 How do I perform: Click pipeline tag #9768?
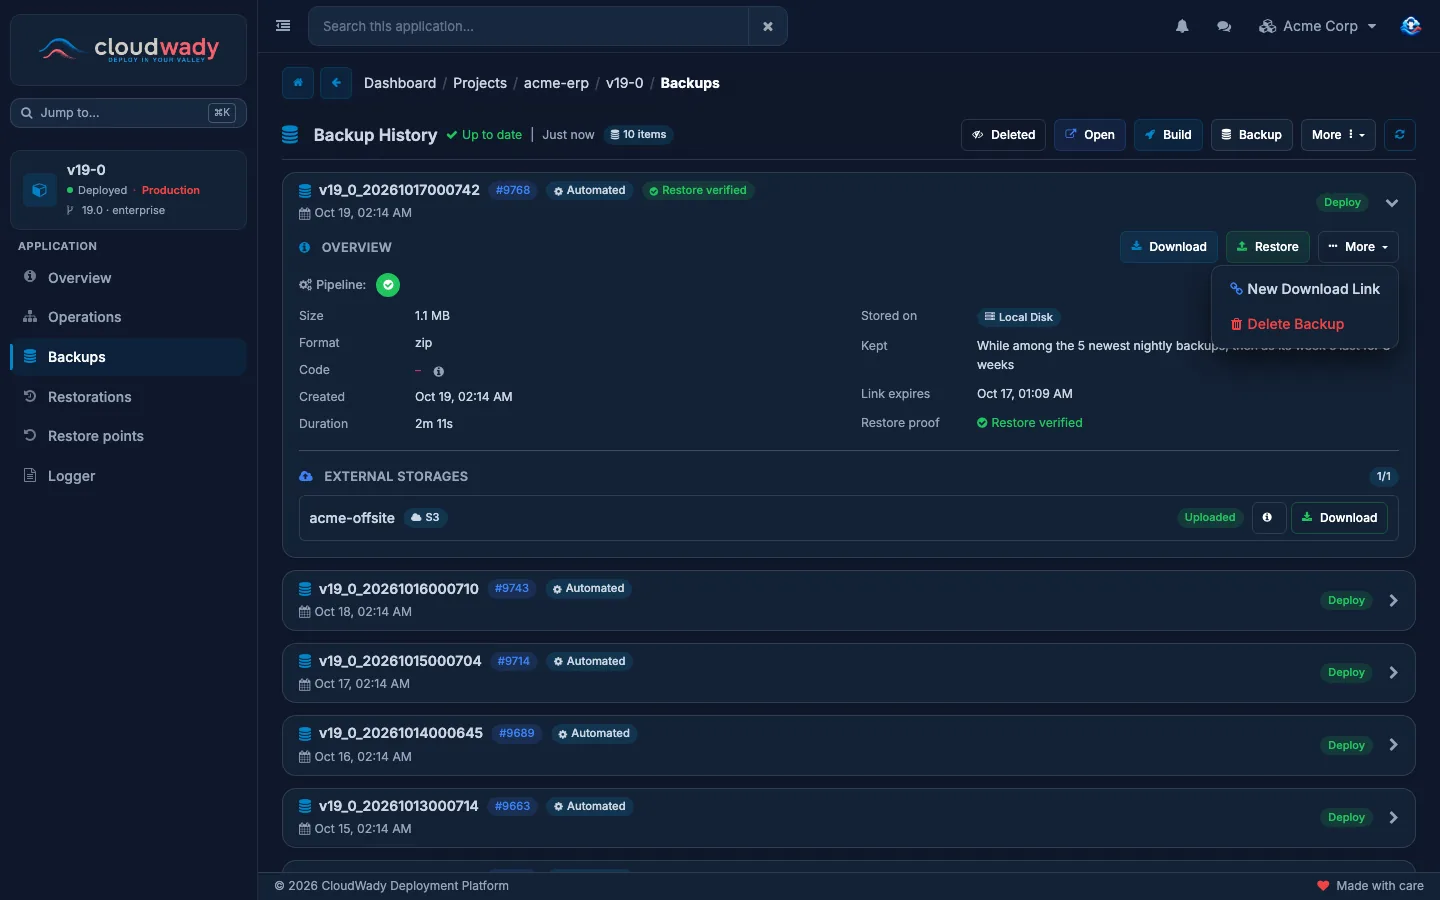[x=513, y=190]
